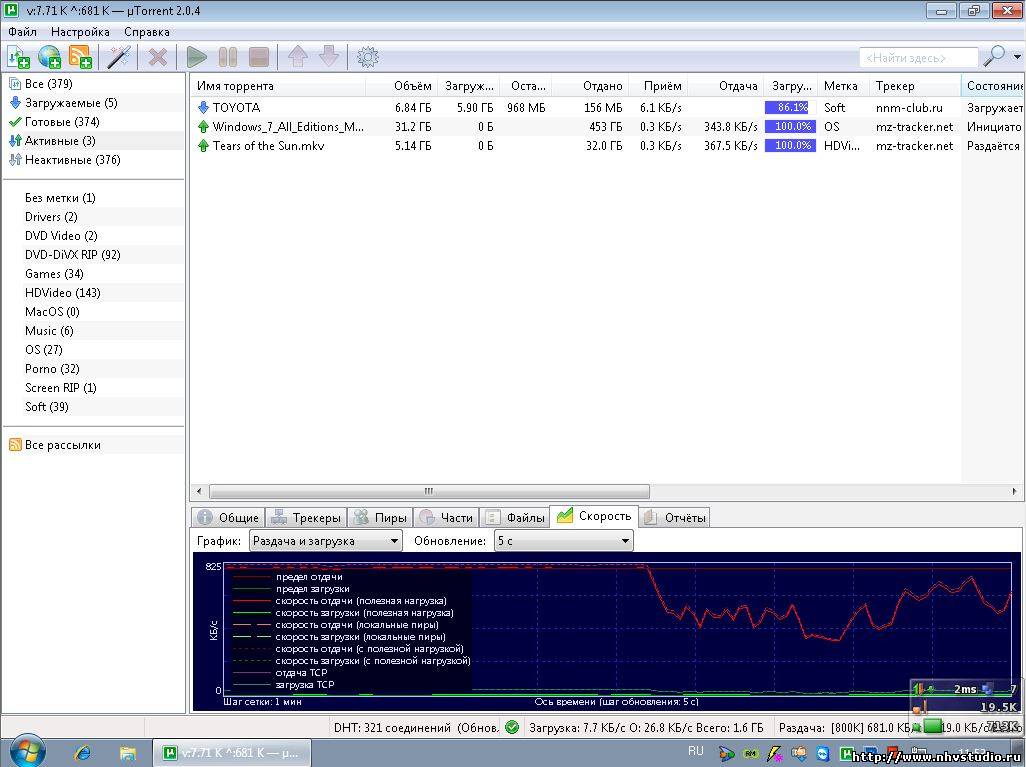1026x767 pixels.
Task: Switch to the Общие tab
Action: (x=228, y=518)
